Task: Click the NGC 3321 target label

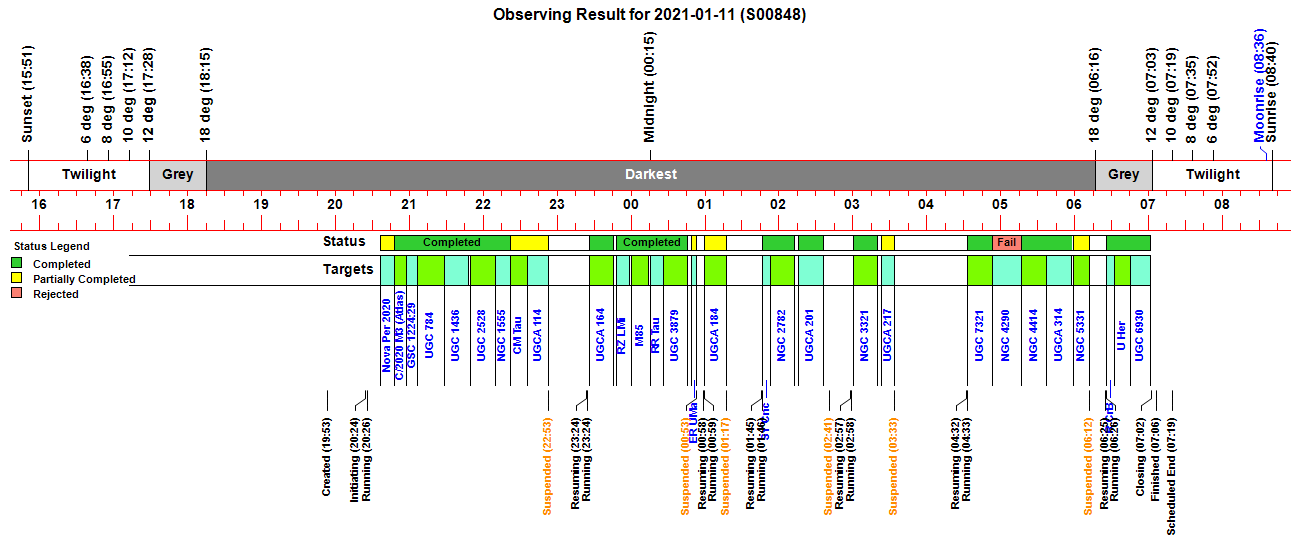Action: [865, 334]
